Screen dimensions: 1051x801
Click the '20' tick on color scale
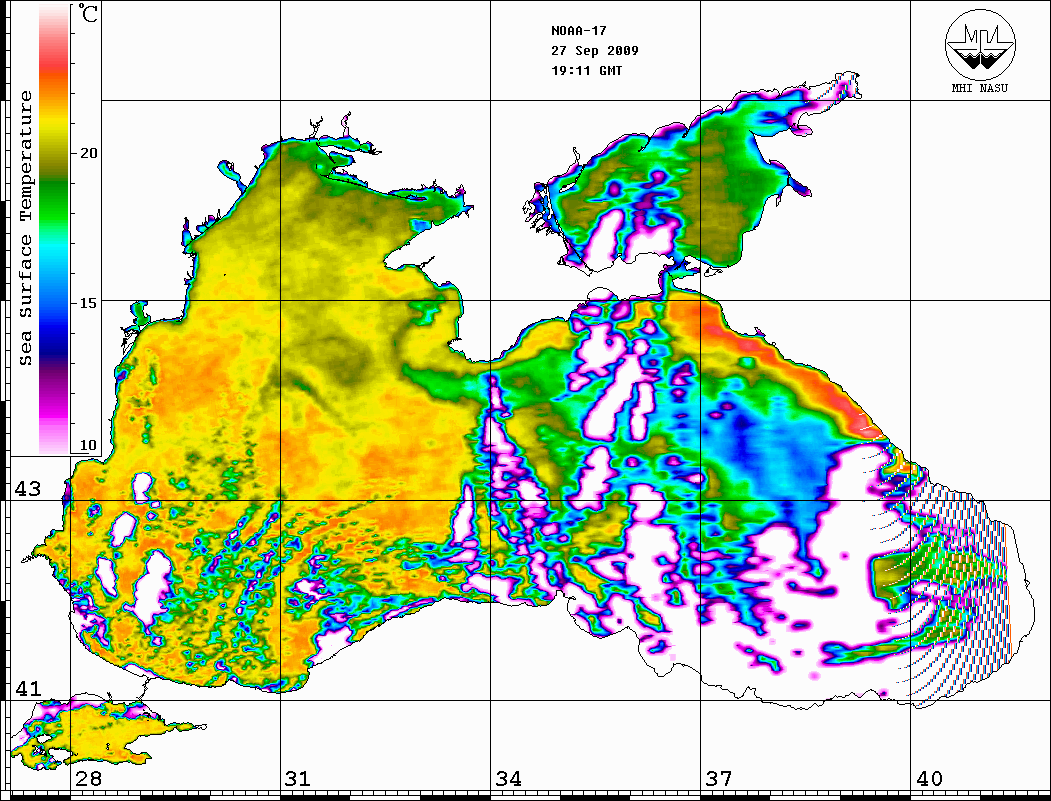click(88, 153)
